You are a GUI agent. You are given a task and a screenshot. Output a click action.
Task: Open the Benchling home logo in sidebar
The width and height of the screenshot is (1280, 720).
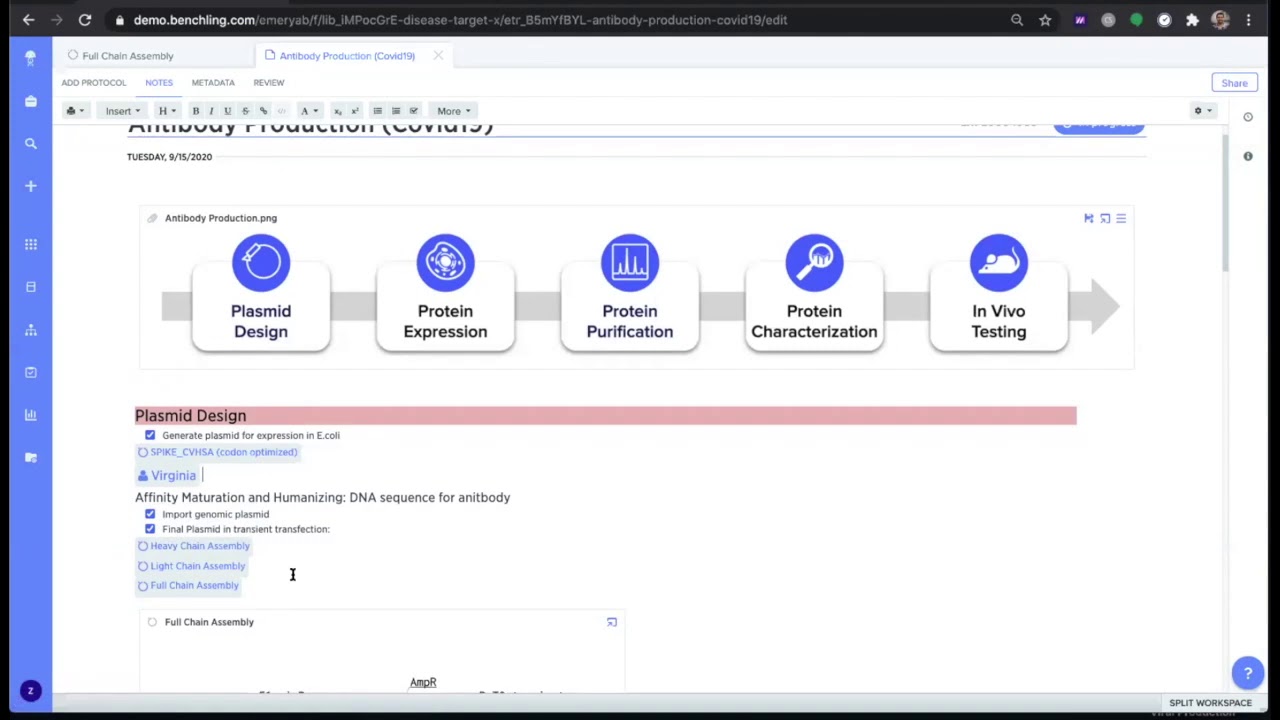(x=30, y=58)
